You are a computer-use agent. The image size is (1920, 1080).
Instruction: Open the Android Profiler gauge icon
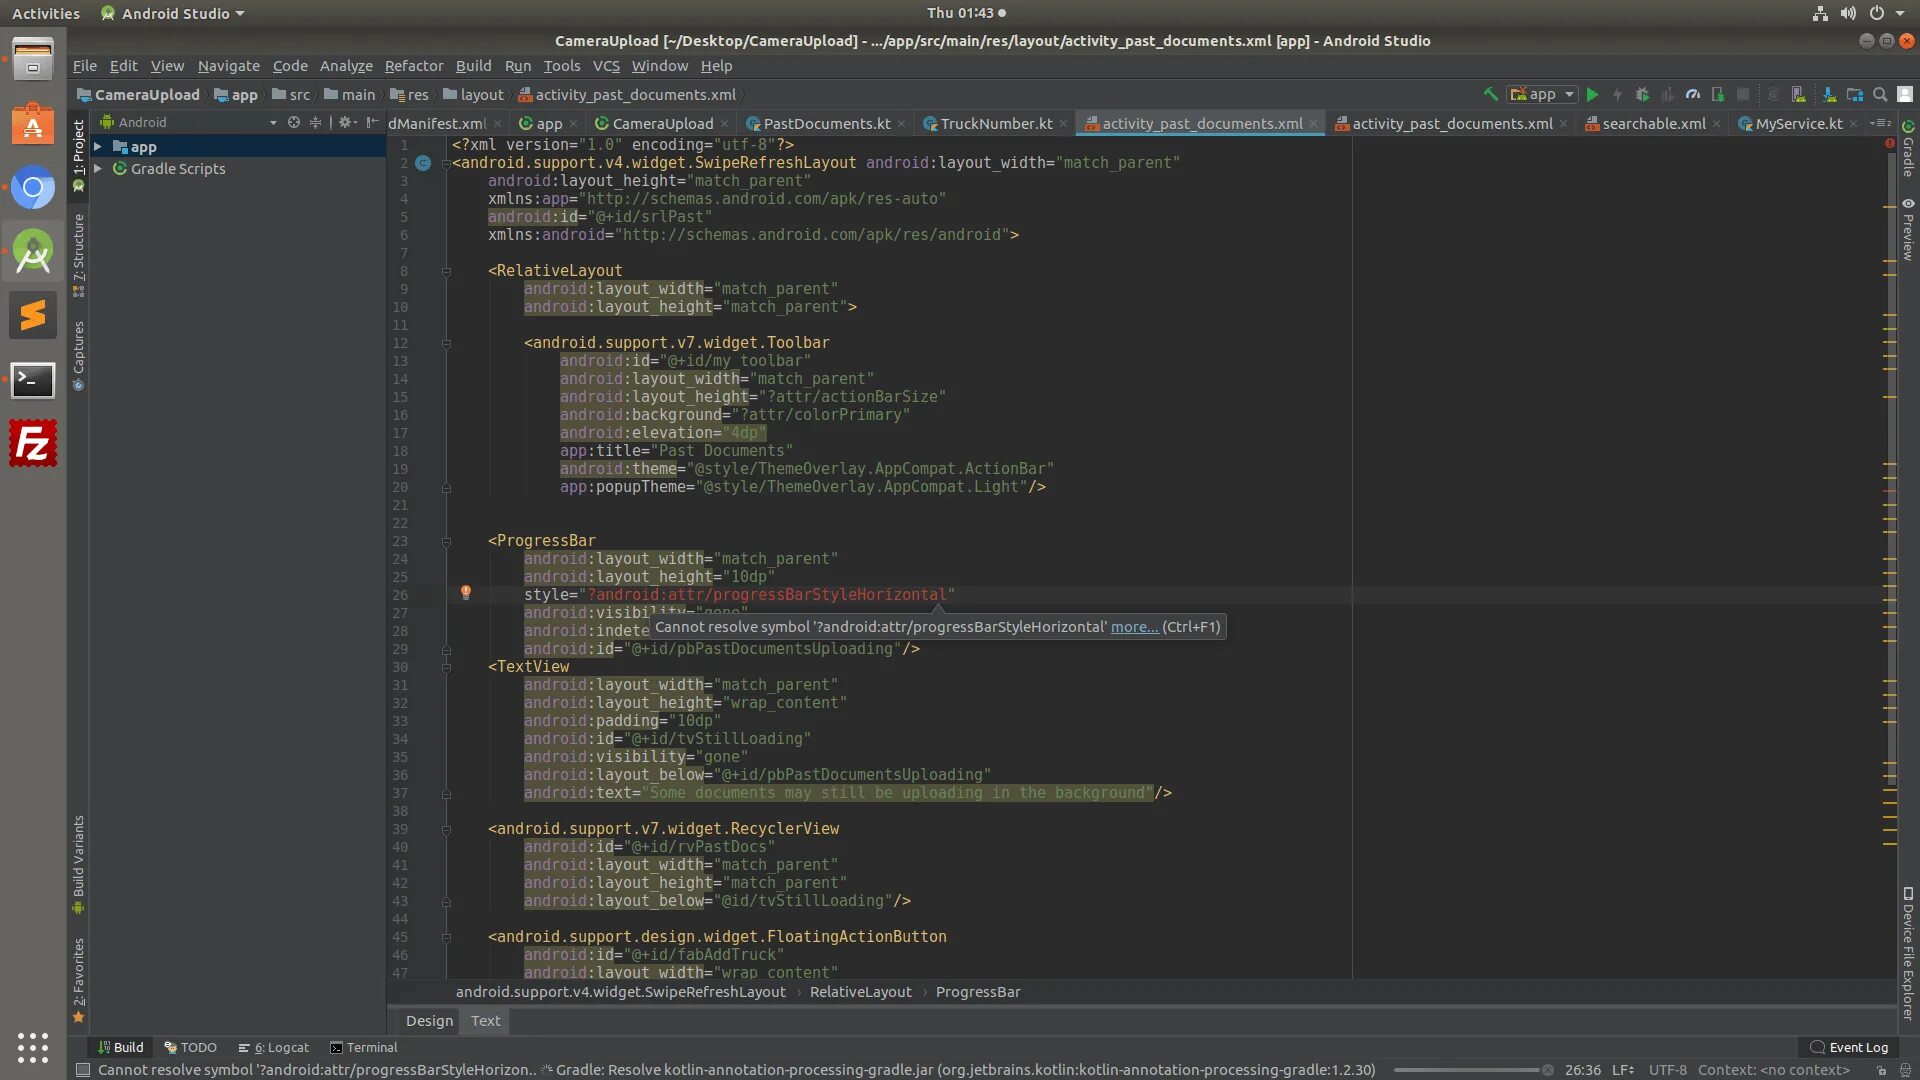pos(1693,94)
